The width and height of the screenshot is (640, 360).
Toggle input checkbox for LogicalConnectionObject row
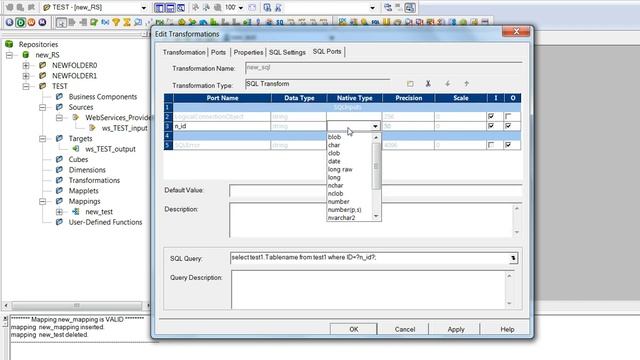click(491, 117)
